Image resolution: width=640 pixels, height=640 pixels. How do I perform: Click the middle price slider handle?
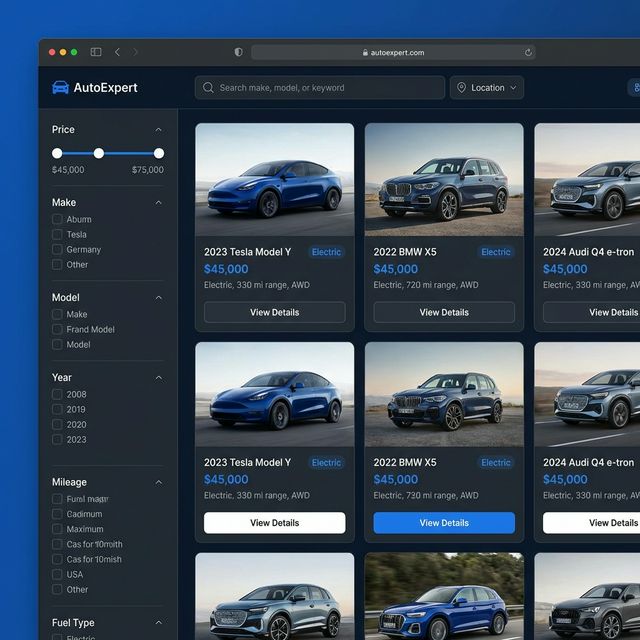[99, 153]
